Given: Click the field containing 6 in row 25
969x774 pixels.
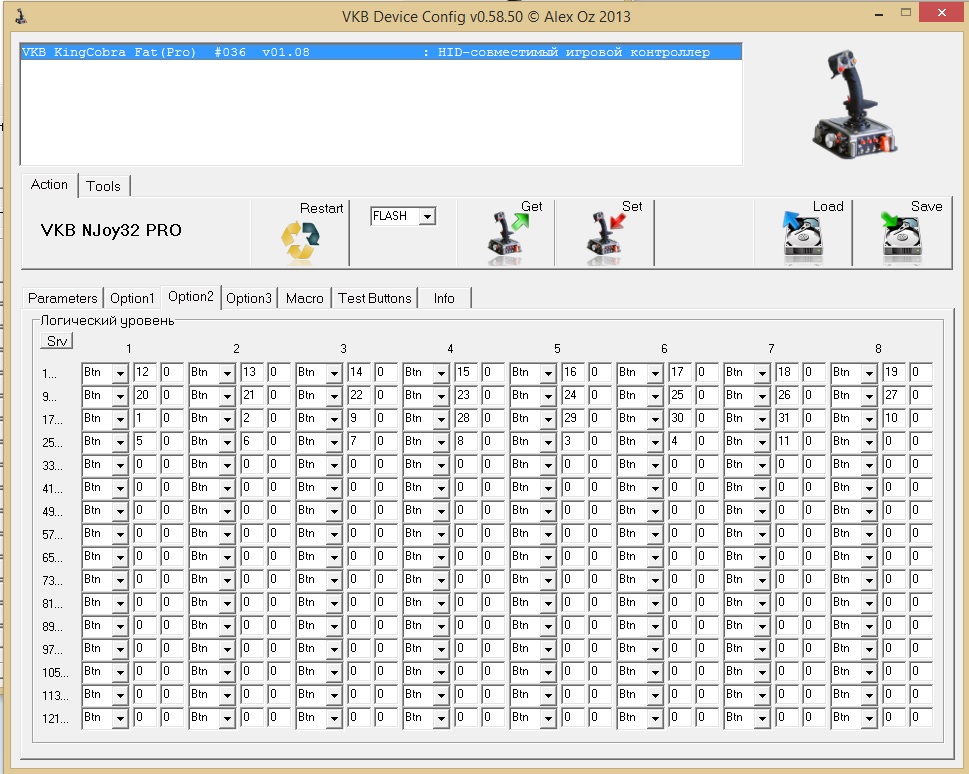Looking at the screenshot, I should [252, 441].
